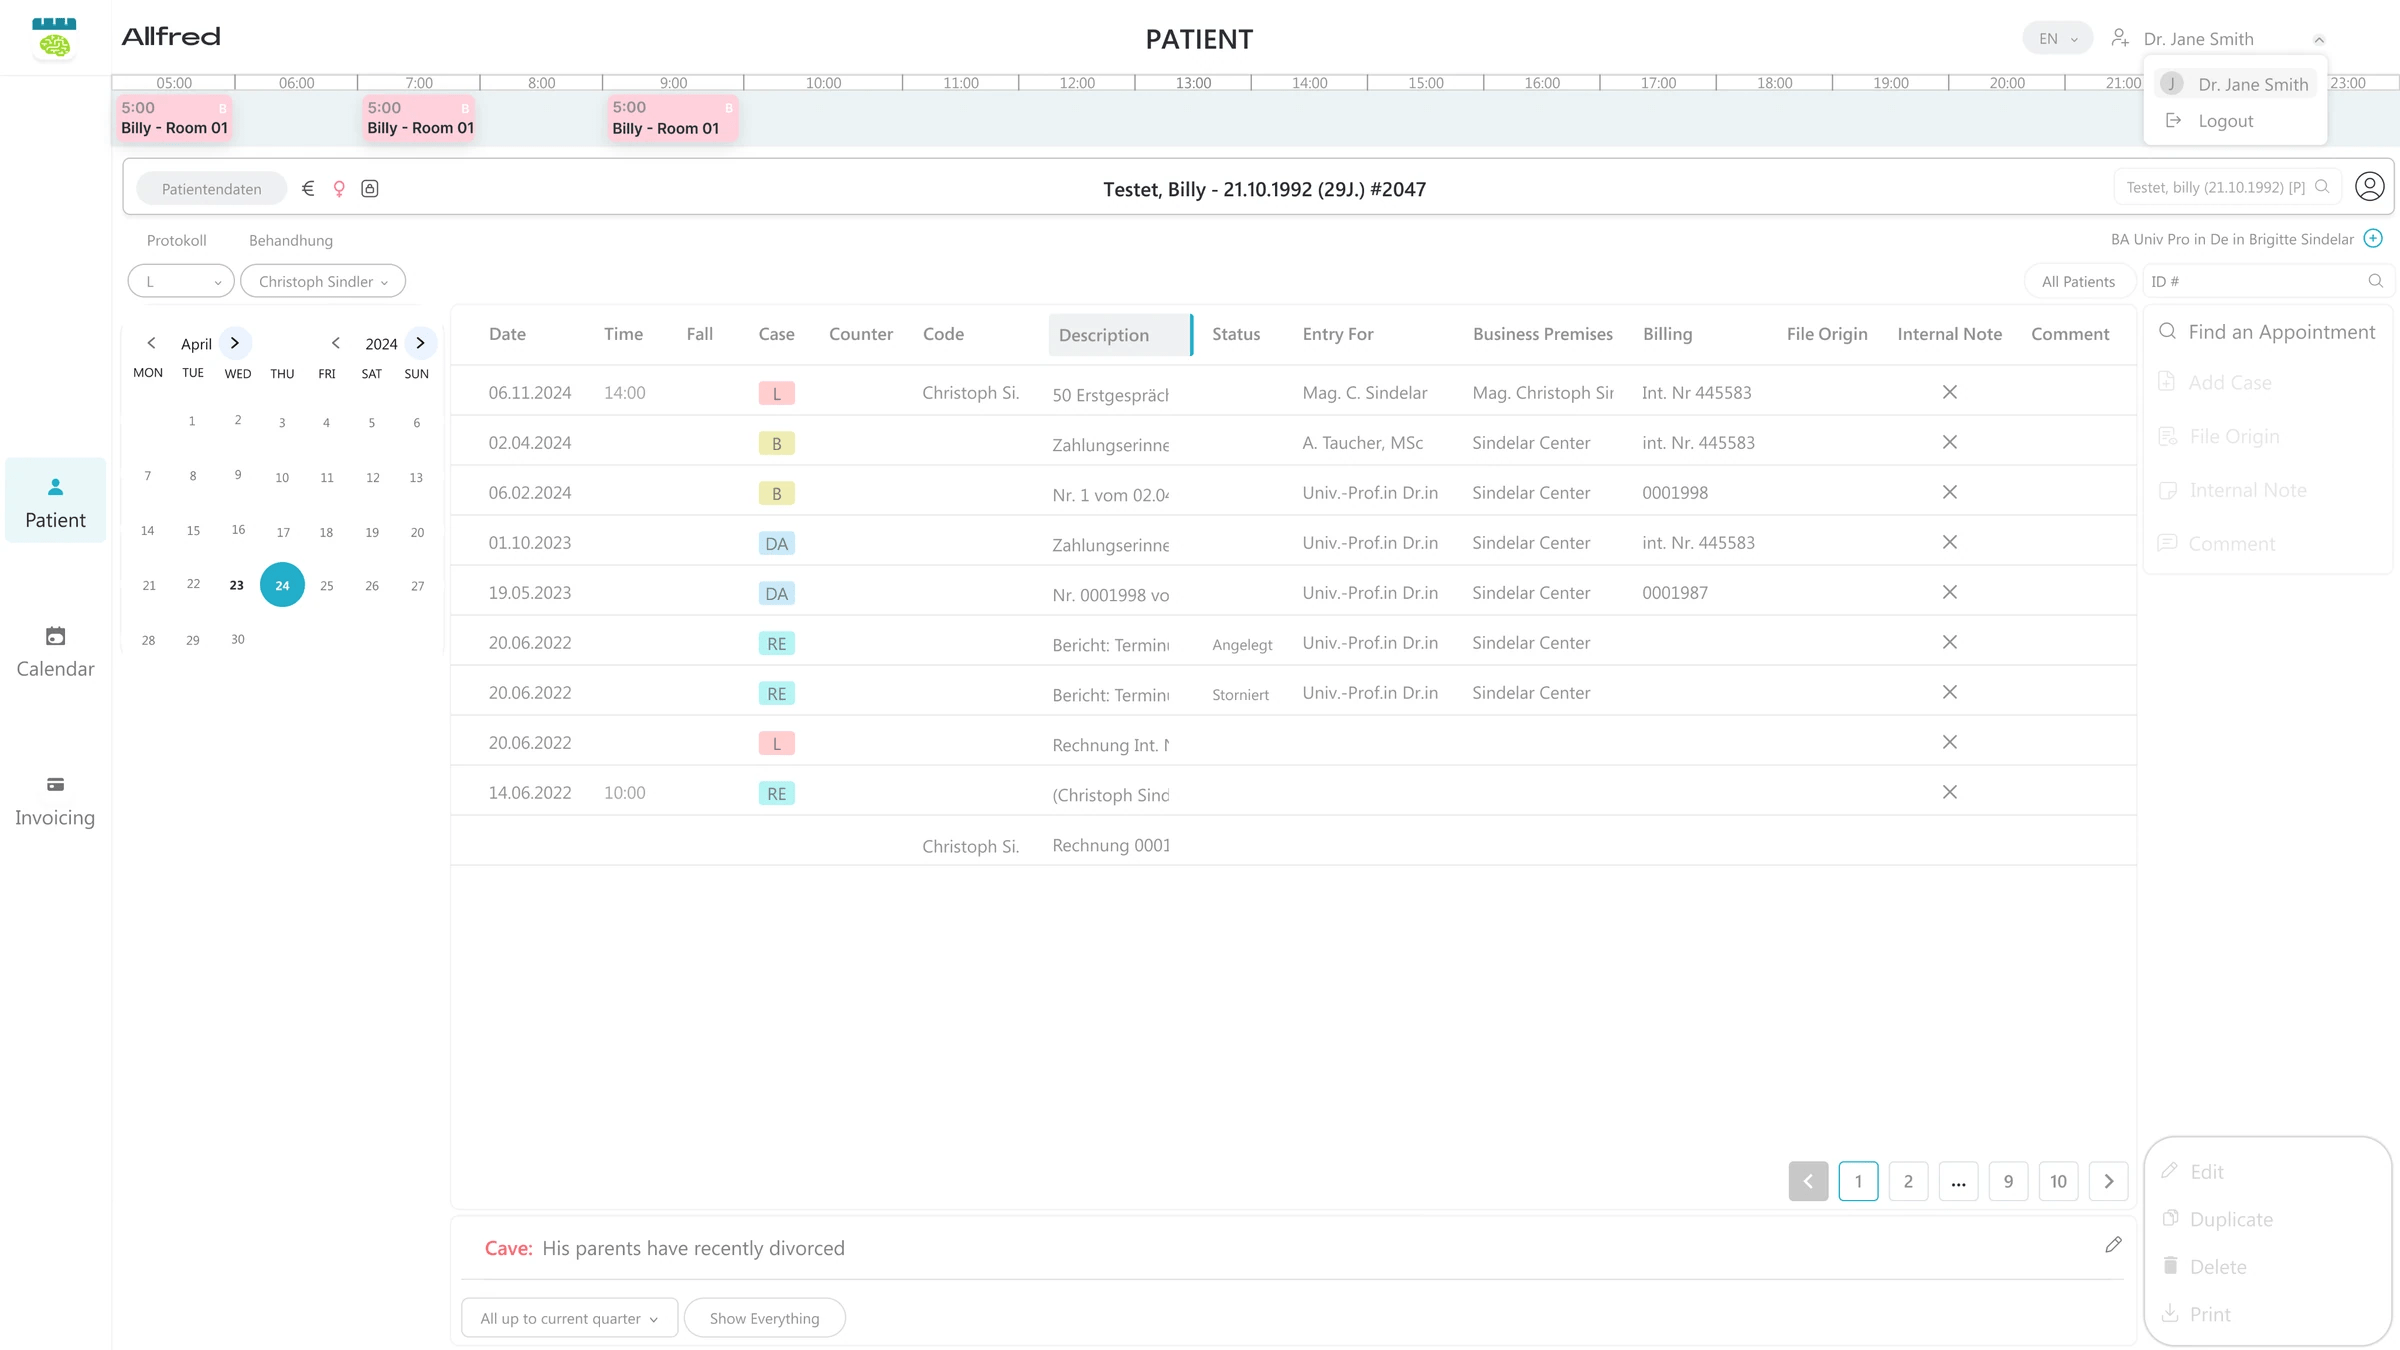Sort by the Description column header
This screenshot has width=2400, height=1350.
[1119, 335]
